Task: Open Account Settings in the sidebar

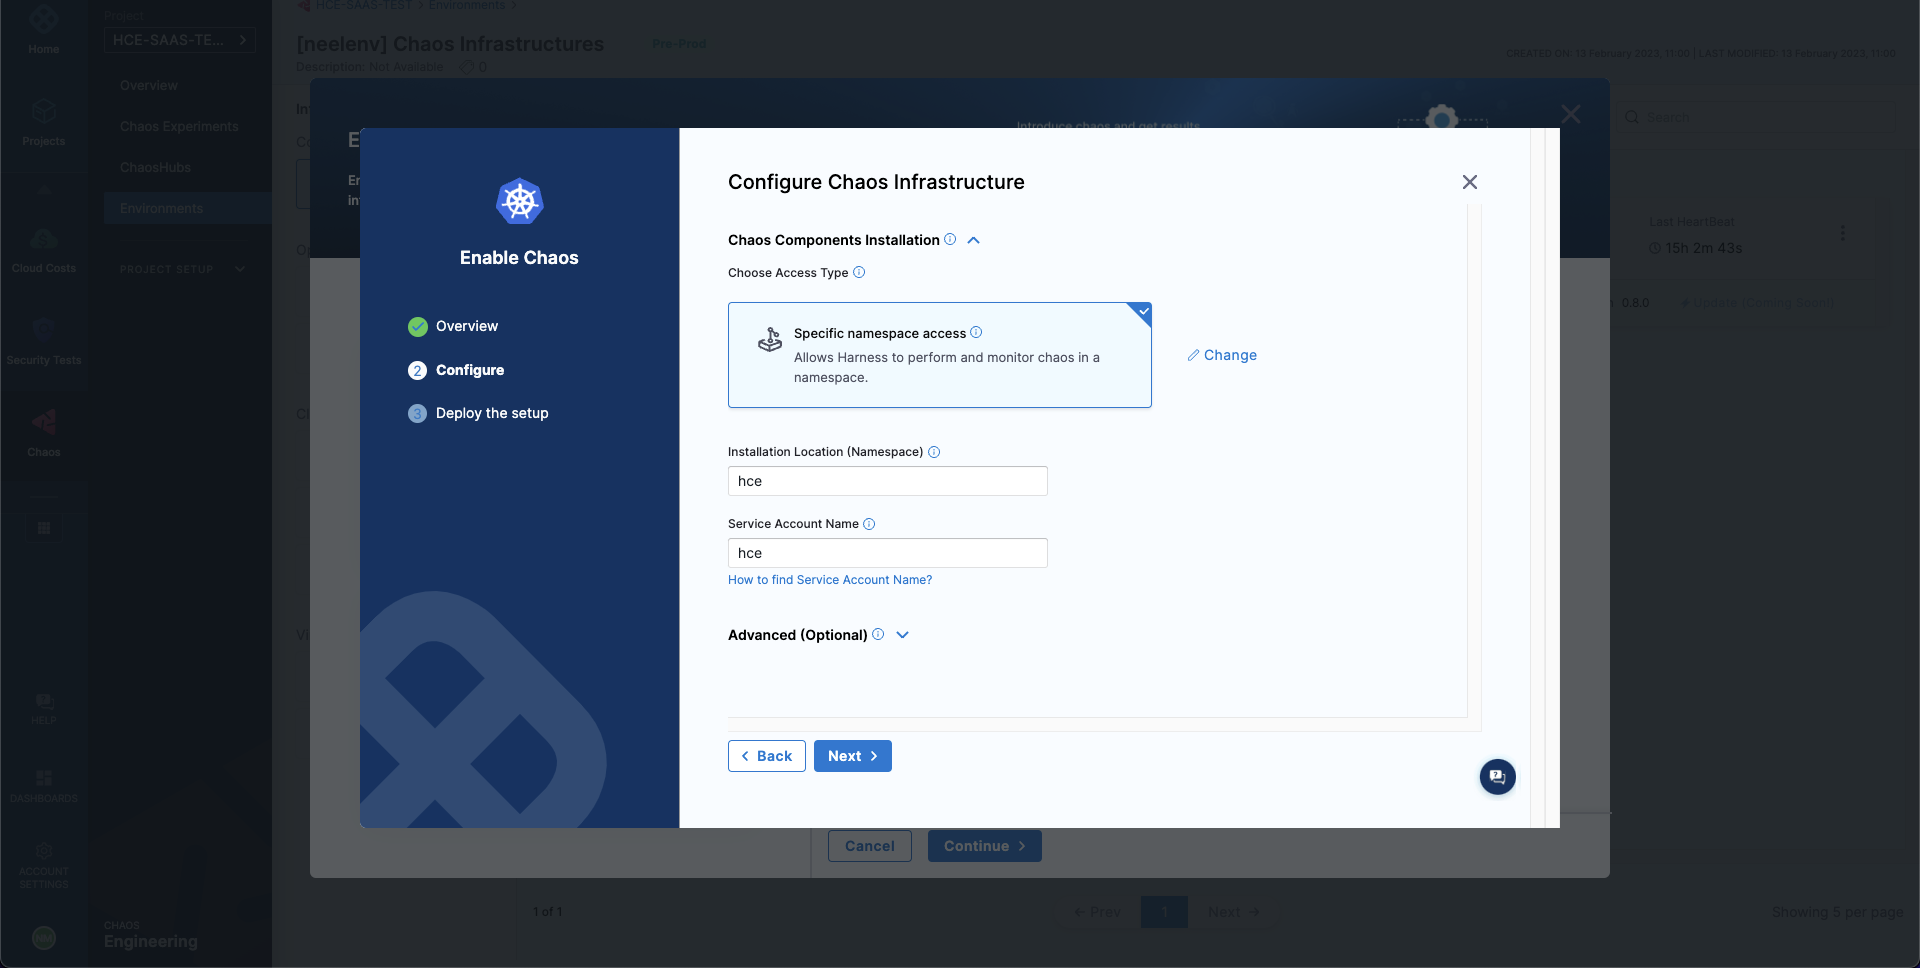Action: click(44, 865)
